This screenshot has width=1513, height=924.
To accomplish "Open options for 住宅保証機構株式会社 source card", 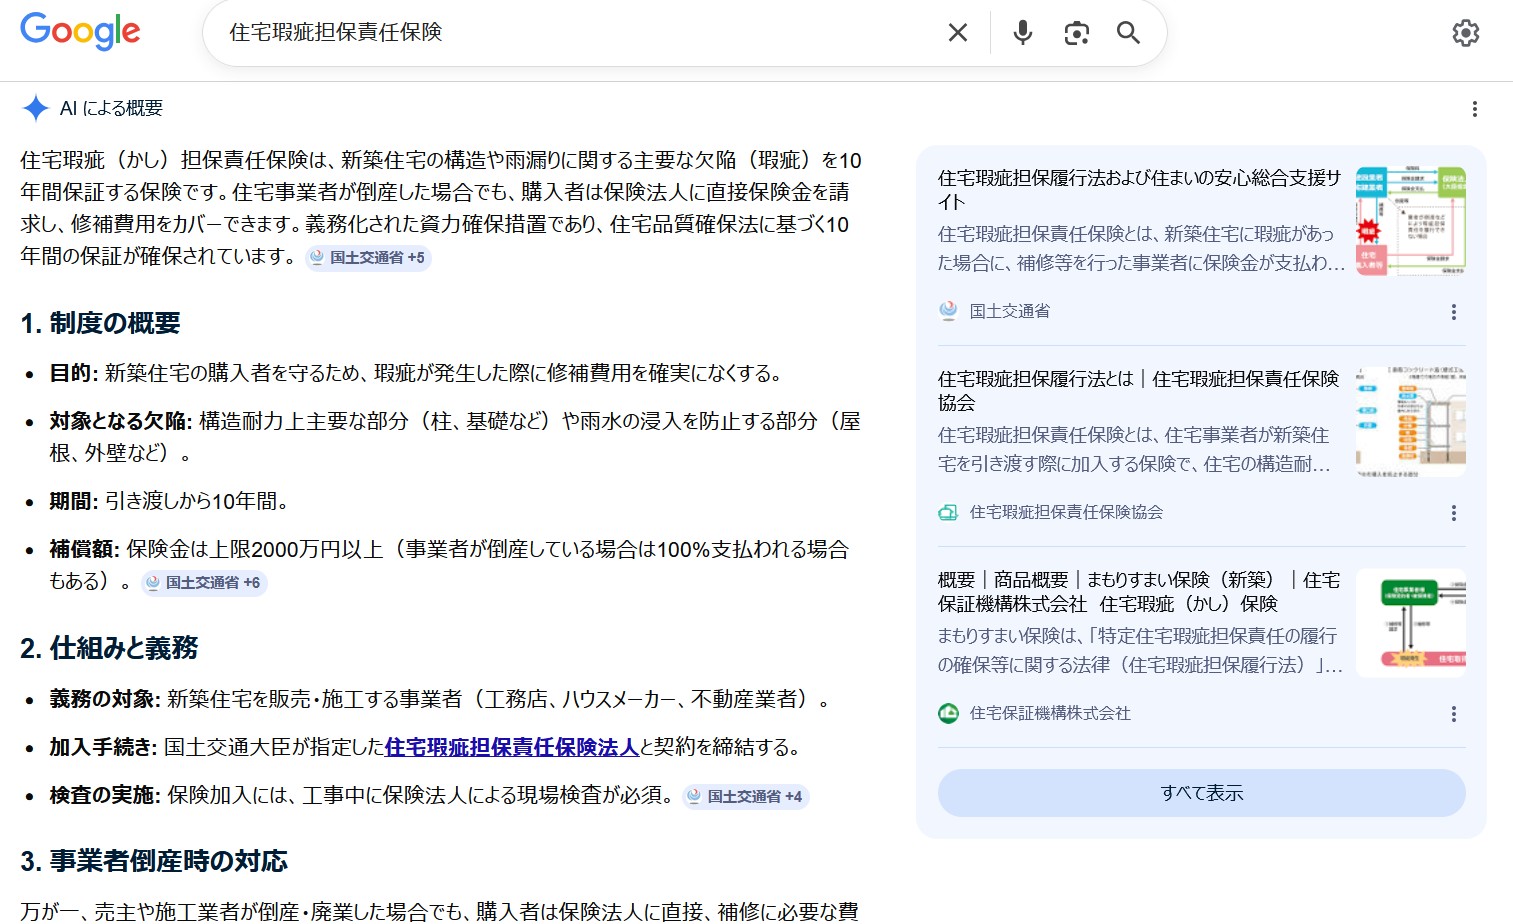I will click(1453, 714).
